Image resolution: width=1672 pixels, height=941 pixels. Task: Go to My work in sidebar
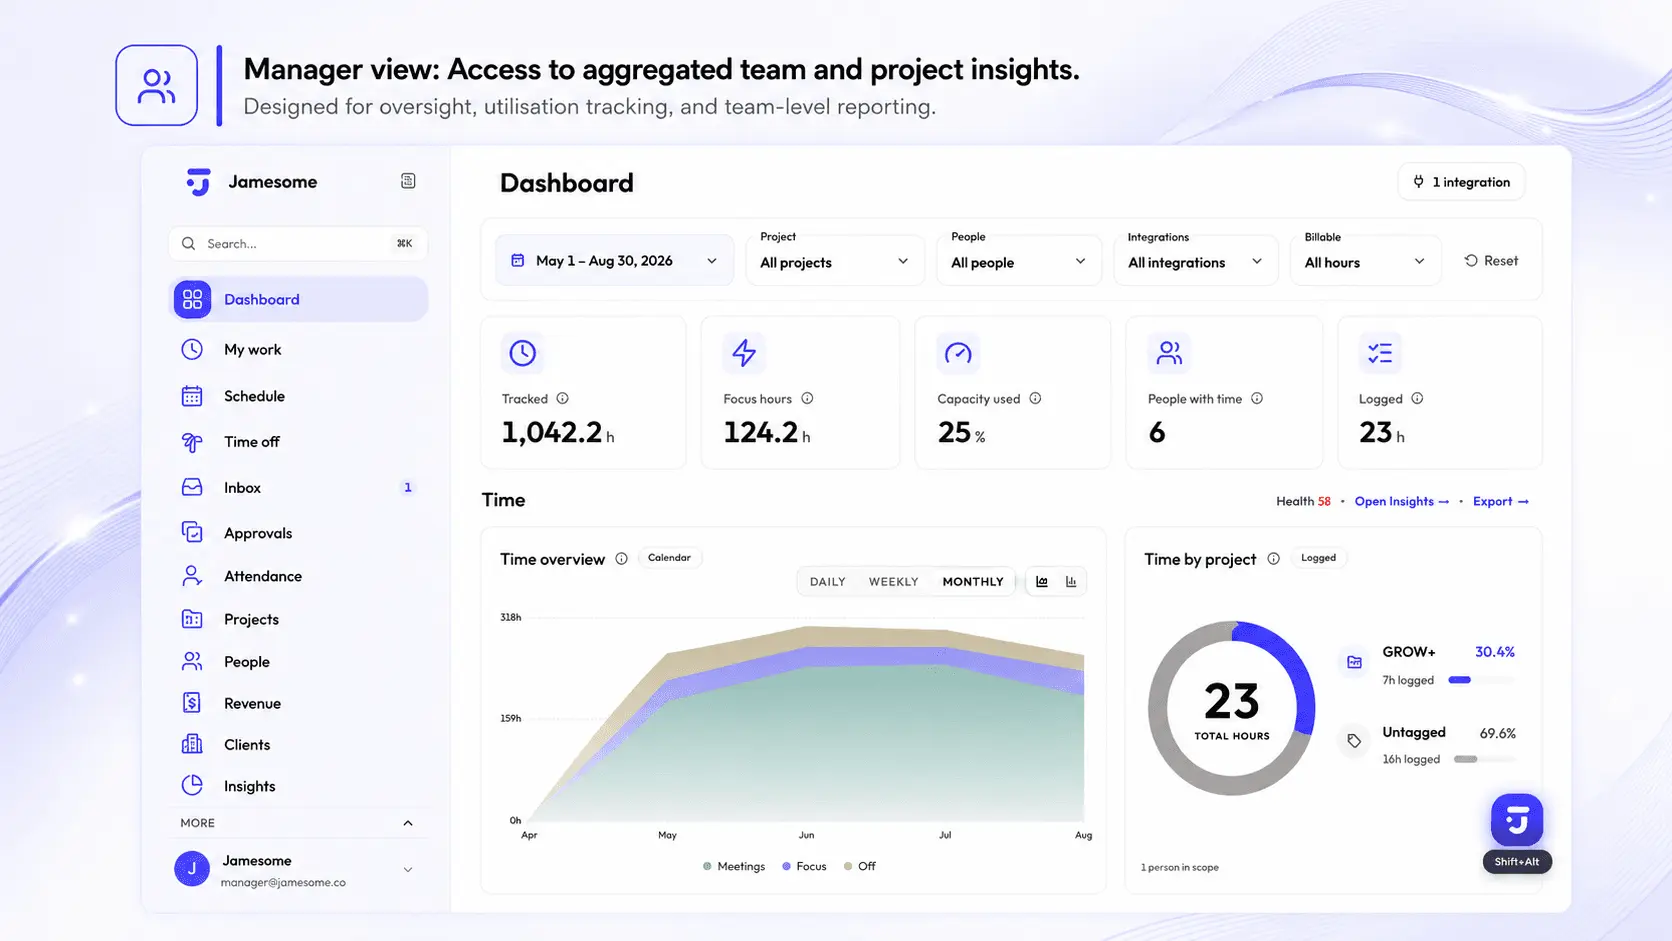click(298, 349)
